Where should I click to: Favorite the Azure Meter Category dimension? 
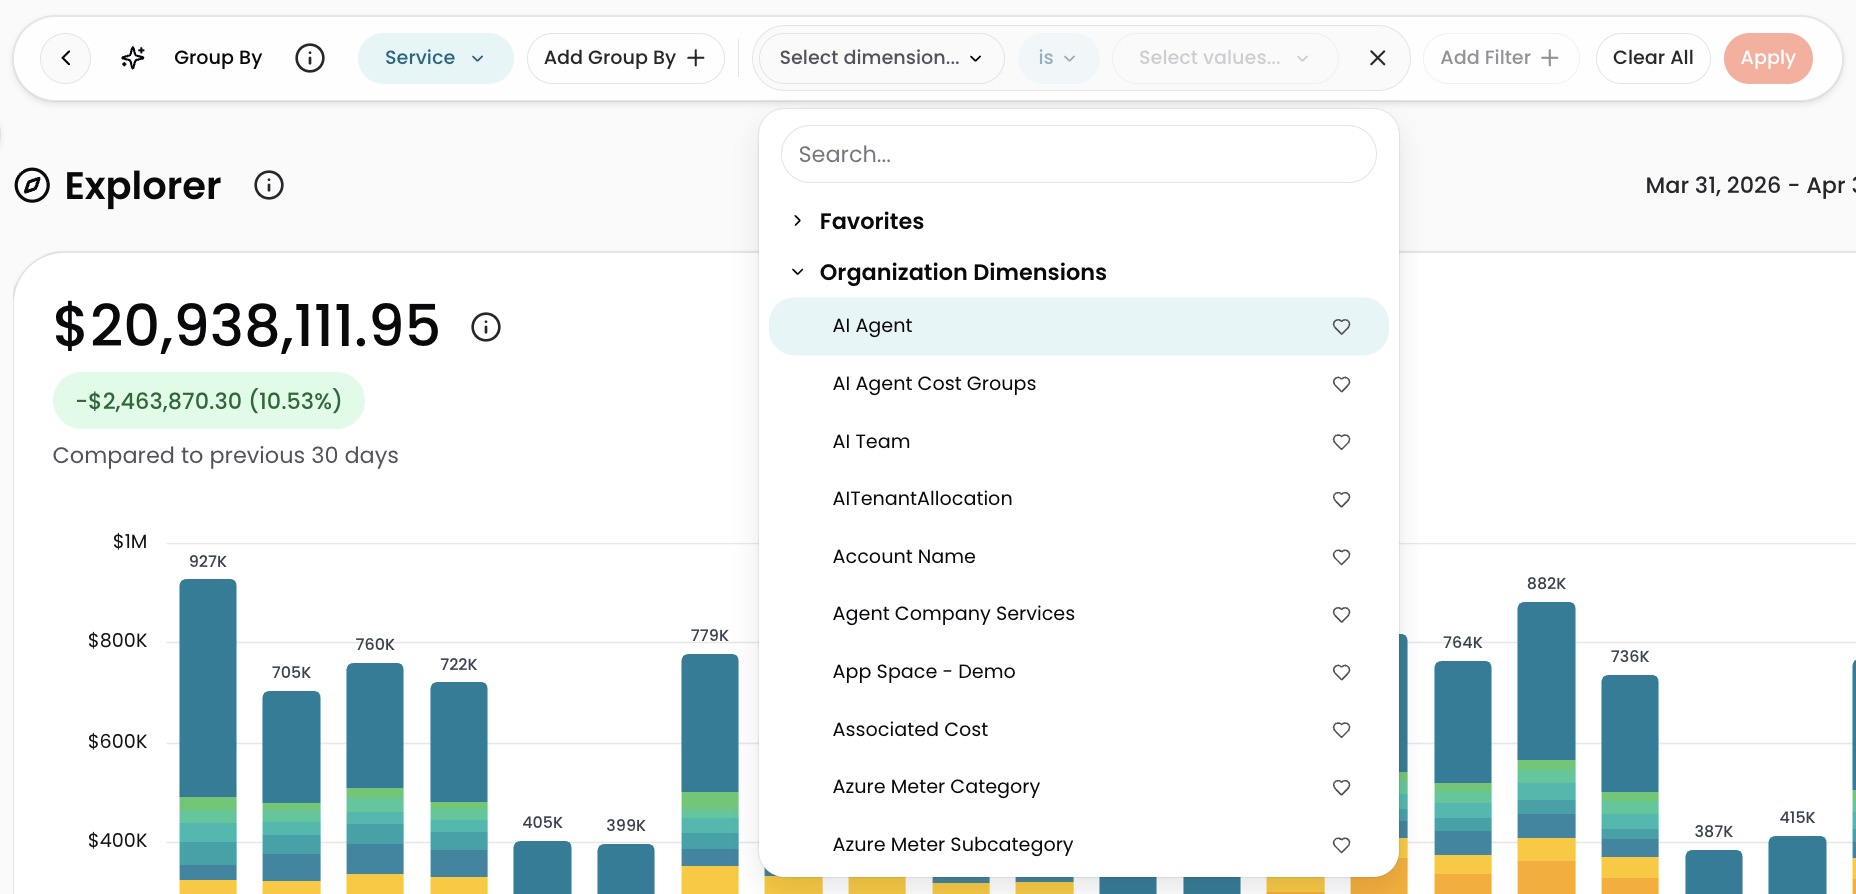coord(1341,787)
